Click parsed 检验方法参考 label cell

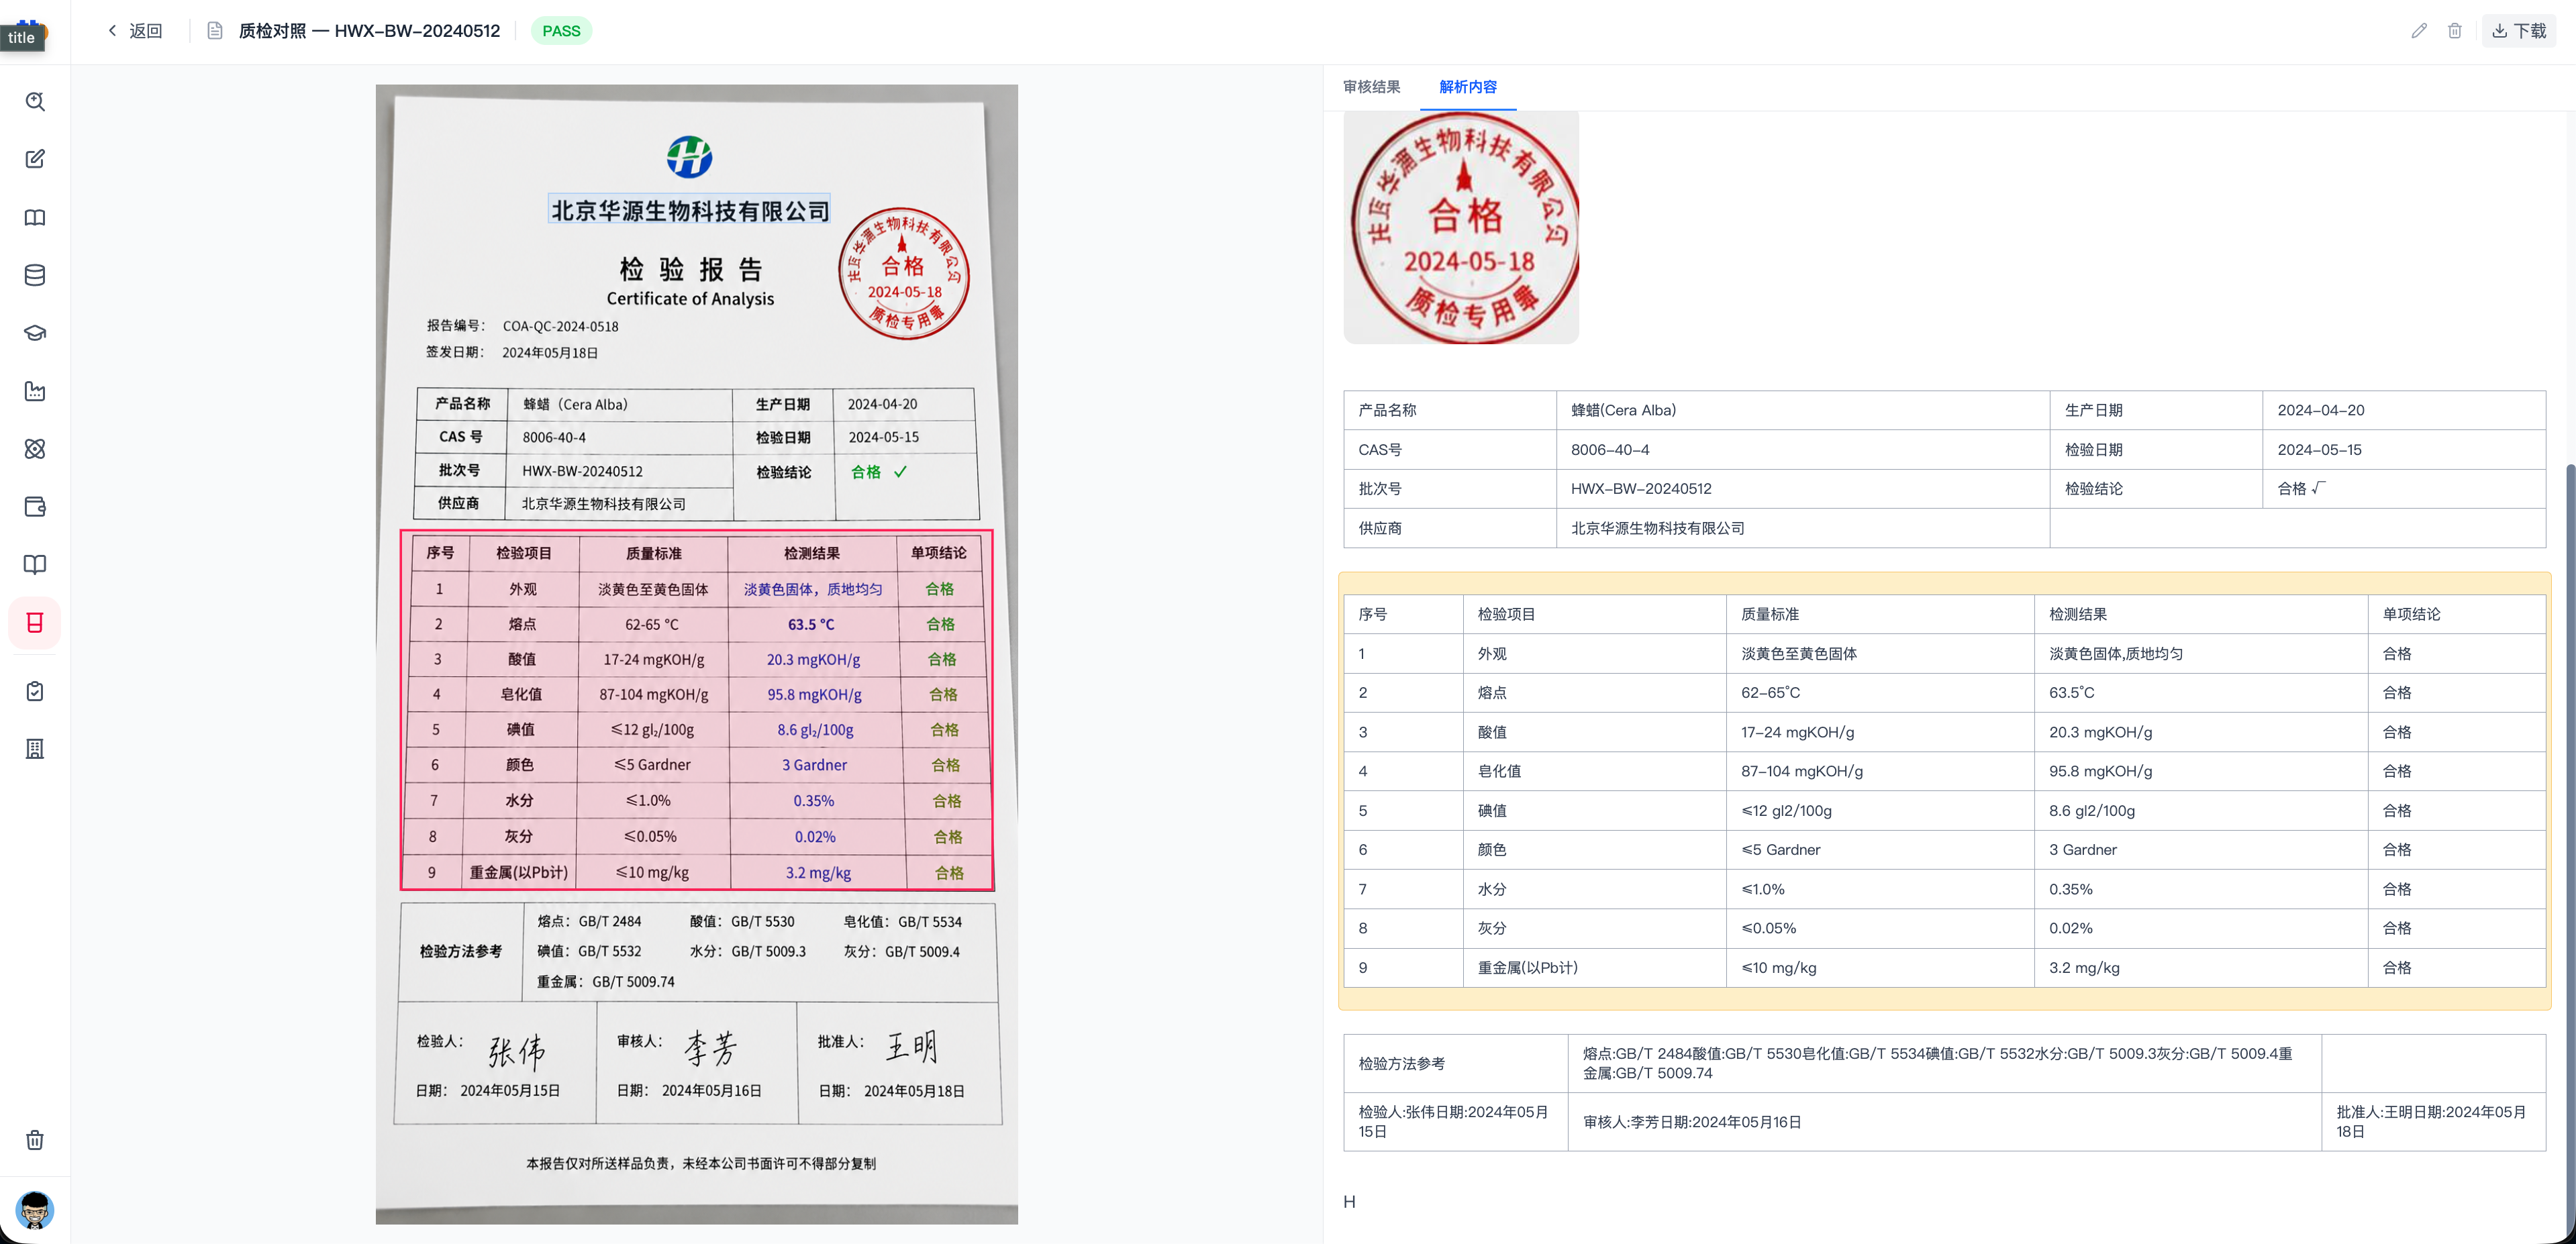(1455, 1063)
